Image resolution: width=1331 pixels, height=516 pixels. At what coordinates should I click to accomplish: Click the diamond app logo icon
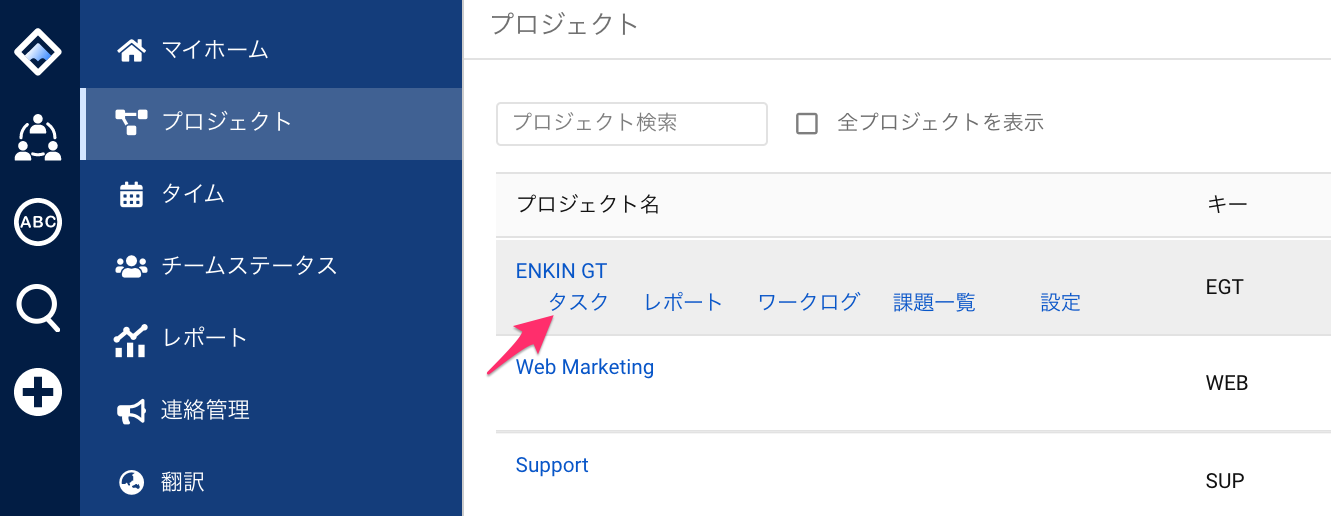38,51
